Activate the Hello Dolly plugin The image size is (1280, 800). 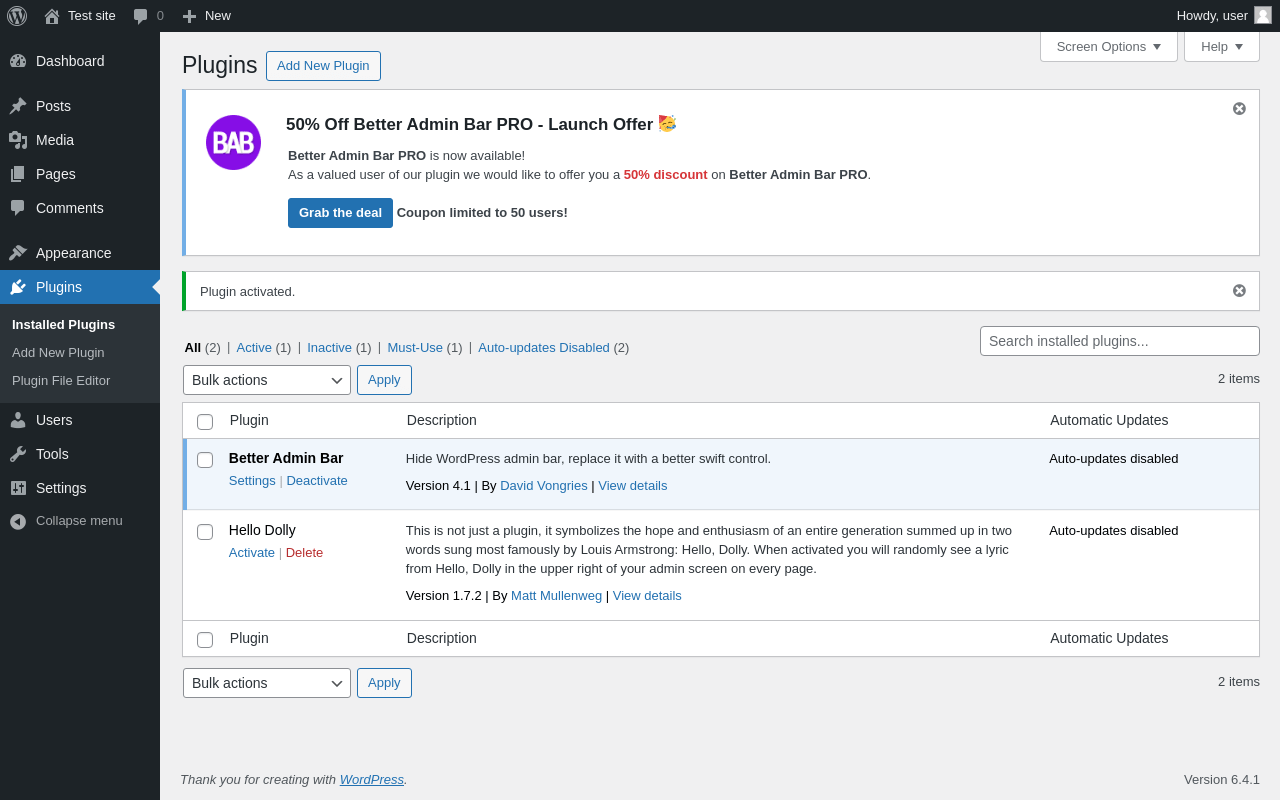click(252, 552)
